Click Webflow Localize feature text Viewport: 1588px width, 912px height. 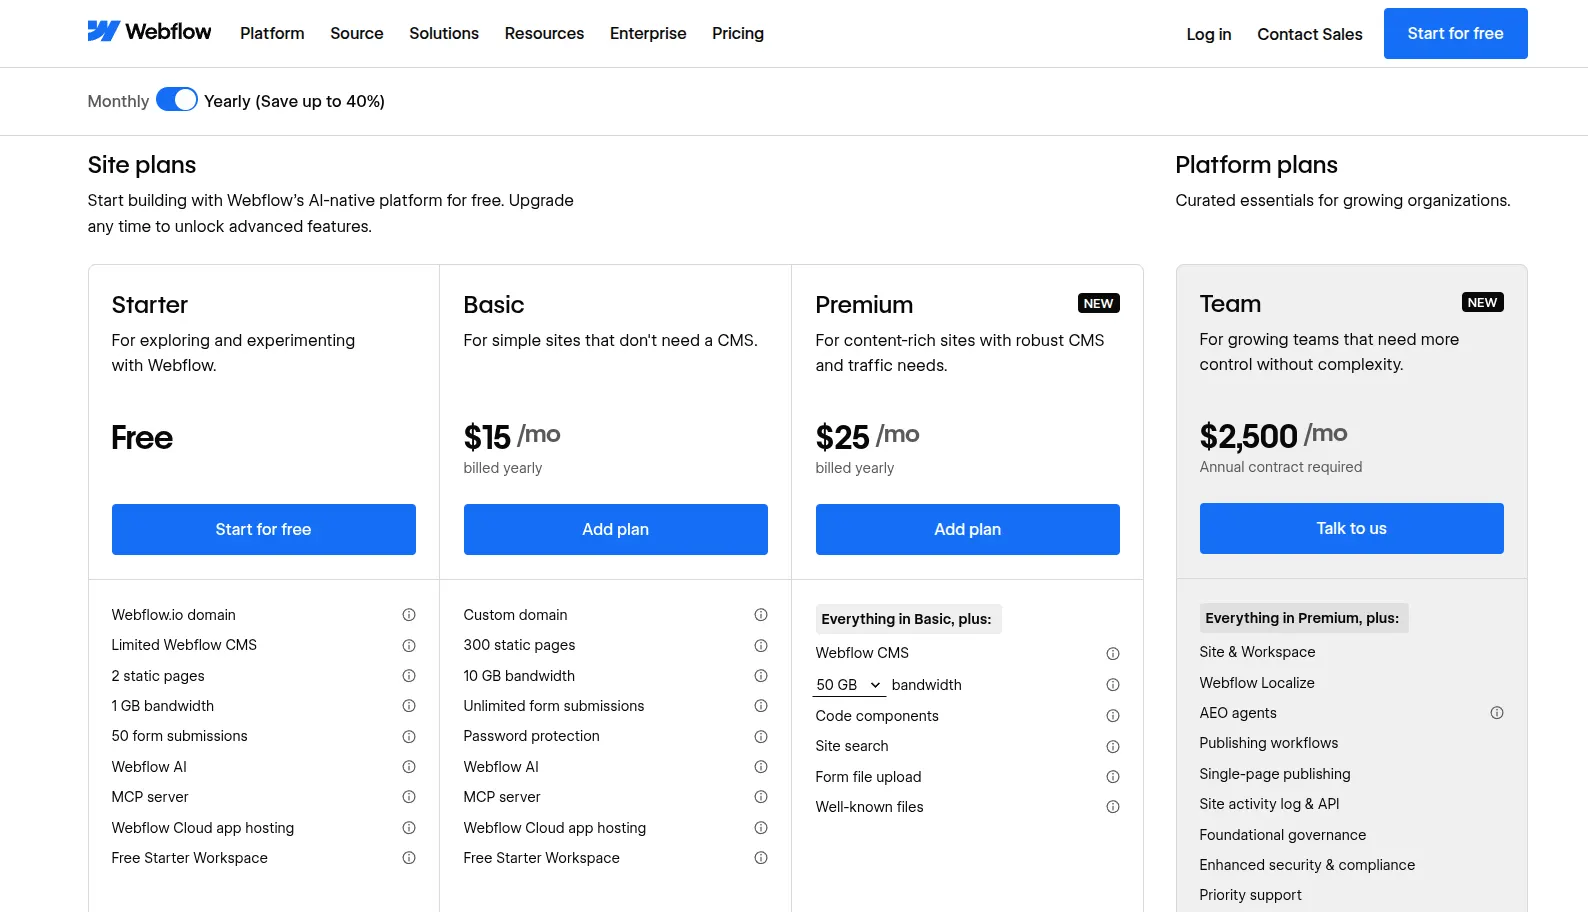coord(1257,683)
